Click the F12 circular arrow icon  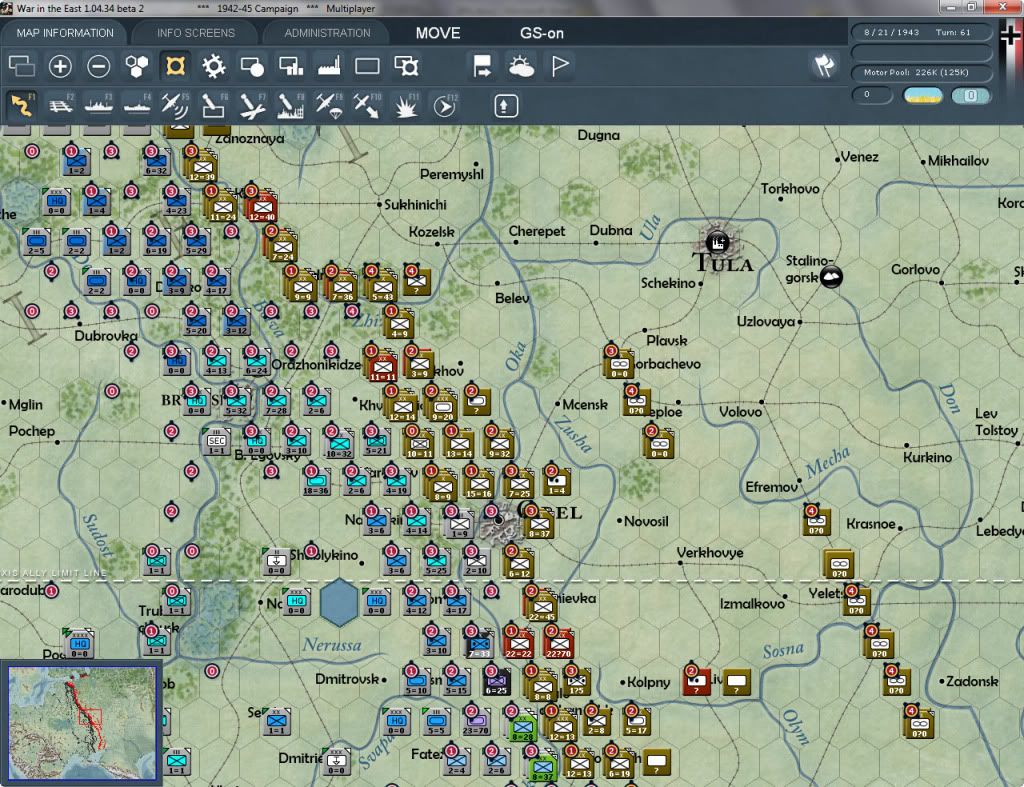pyautogui.click(x=444, y=105)
